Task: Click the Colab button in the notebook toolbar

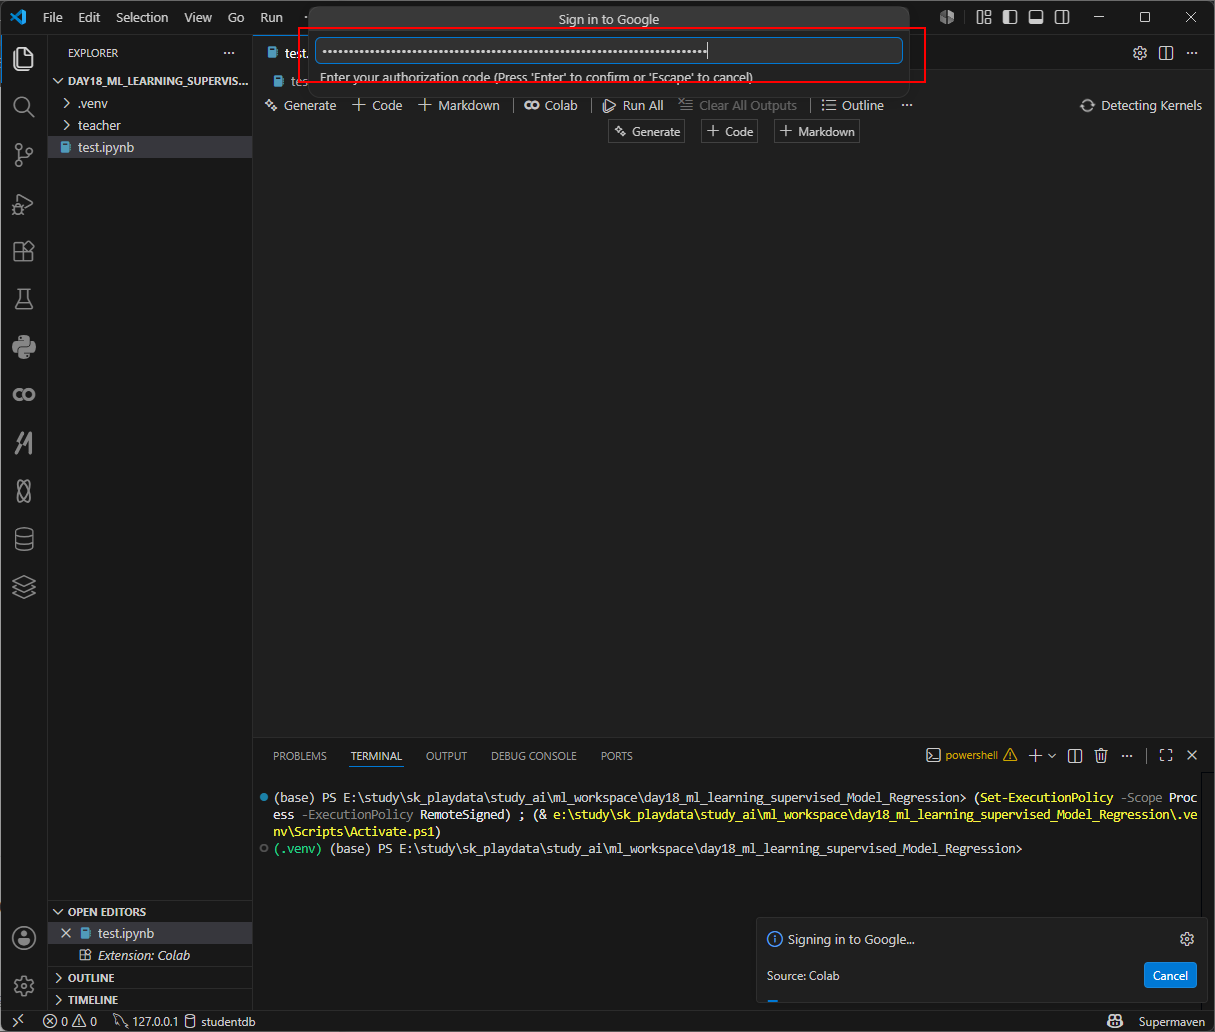Action: (551, 105)
